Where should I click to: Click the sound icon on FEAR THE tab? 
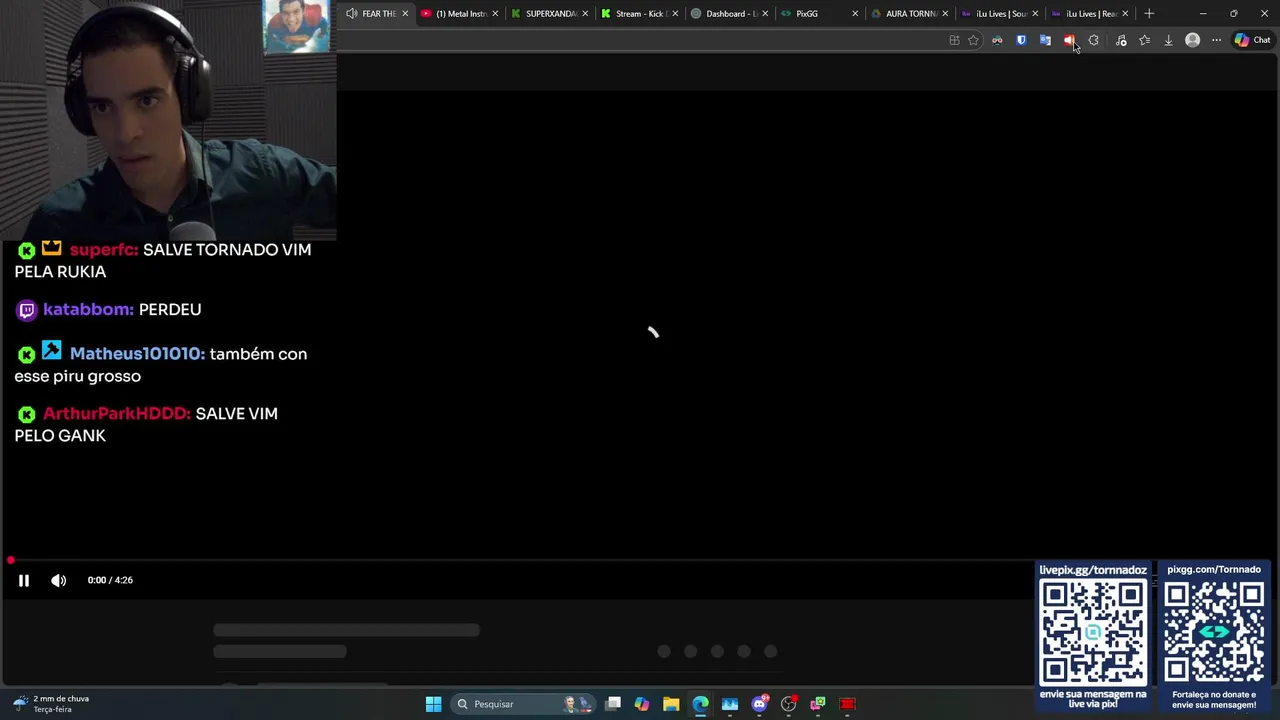[x=351, y=14]
